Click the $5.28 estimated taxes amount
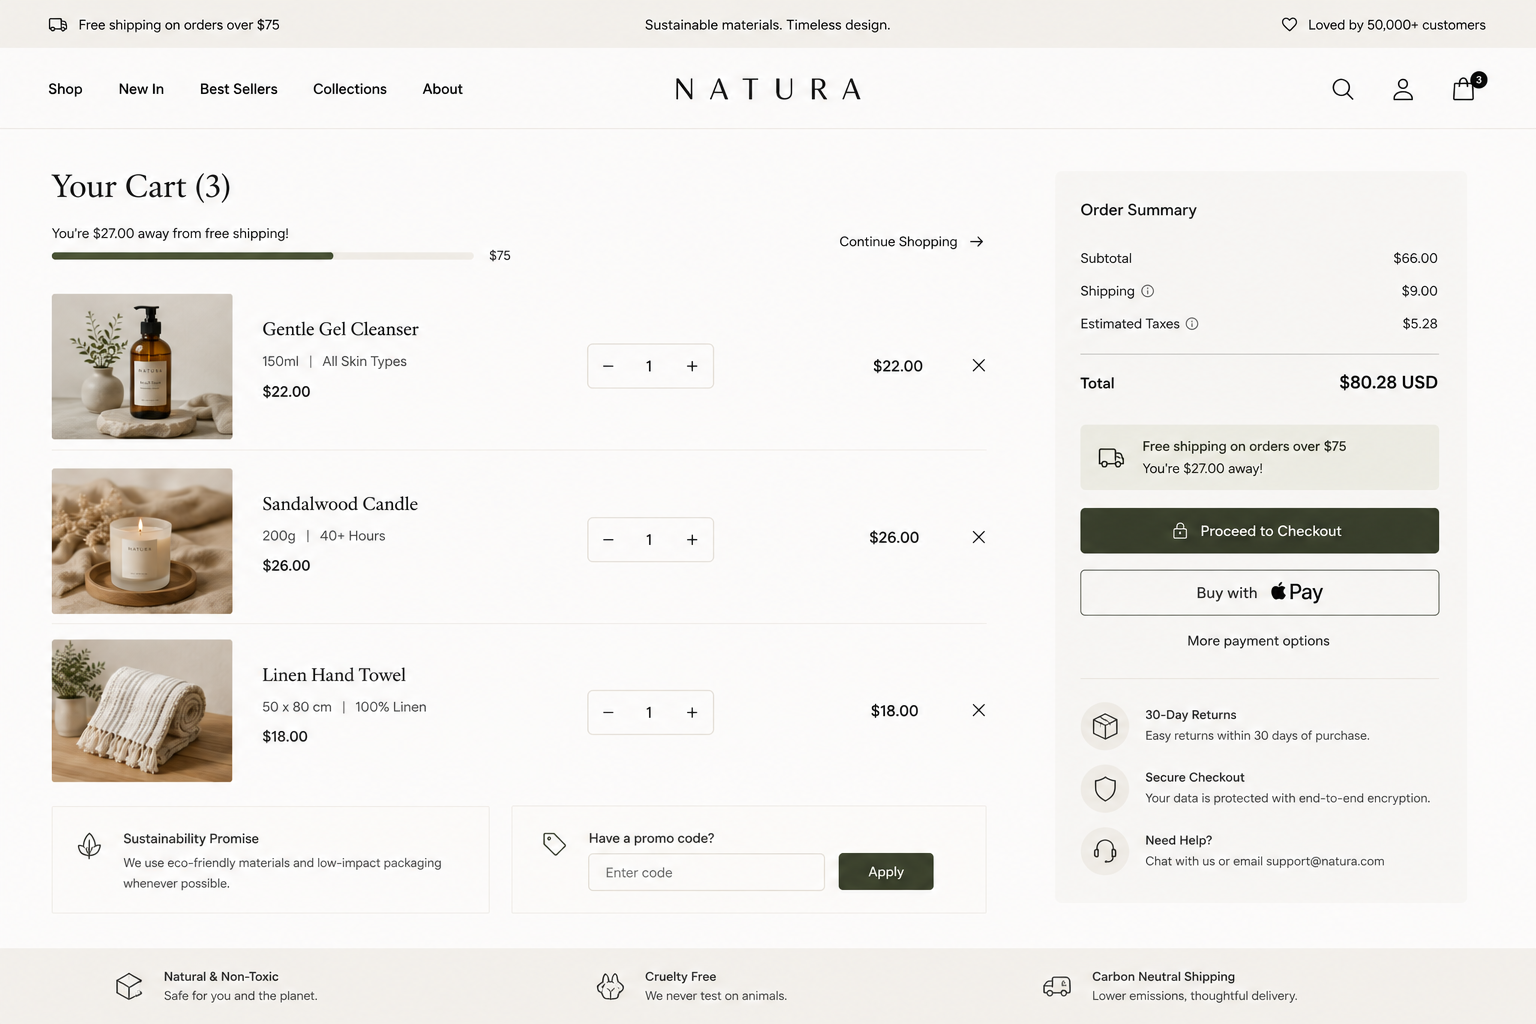1536x1024 pixels. (1420, 324)
